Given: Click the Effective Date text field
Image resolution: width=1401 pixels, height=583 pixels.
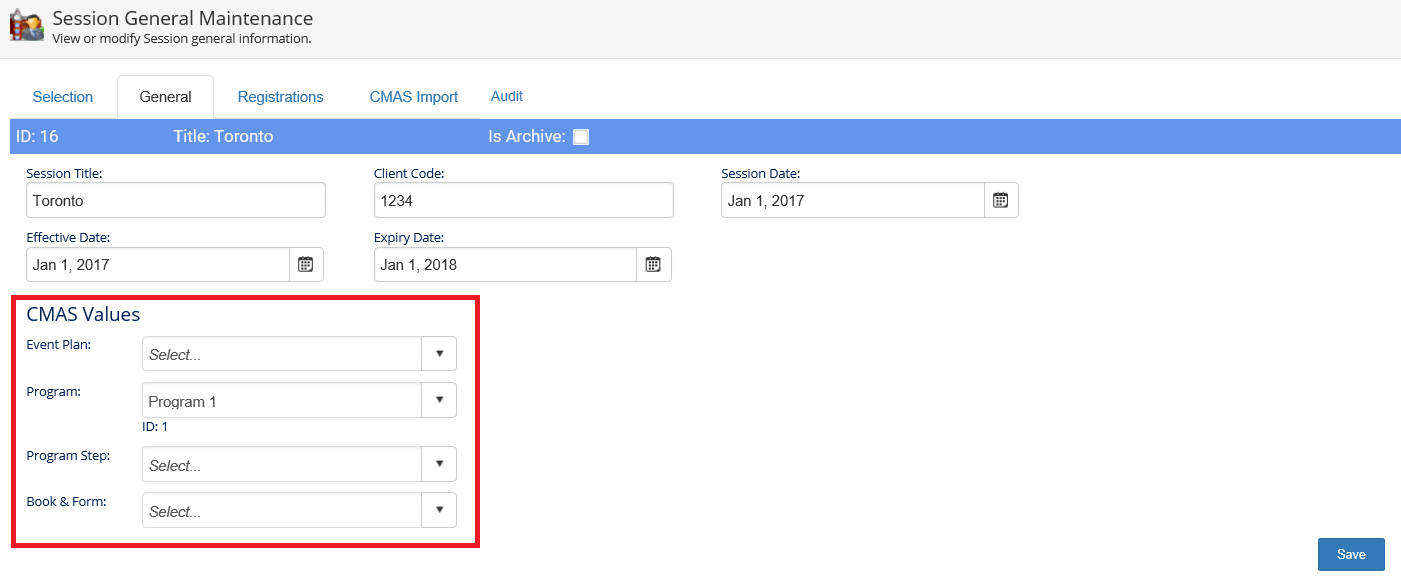Looking at the screenshot, I should tap(158, 265).
